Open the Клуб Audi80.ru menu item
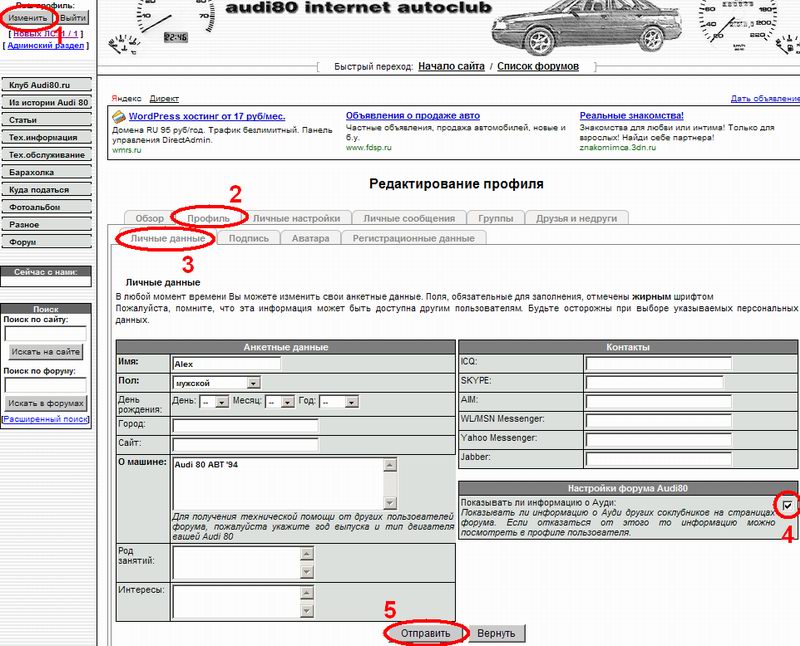 tap(47, 85)
